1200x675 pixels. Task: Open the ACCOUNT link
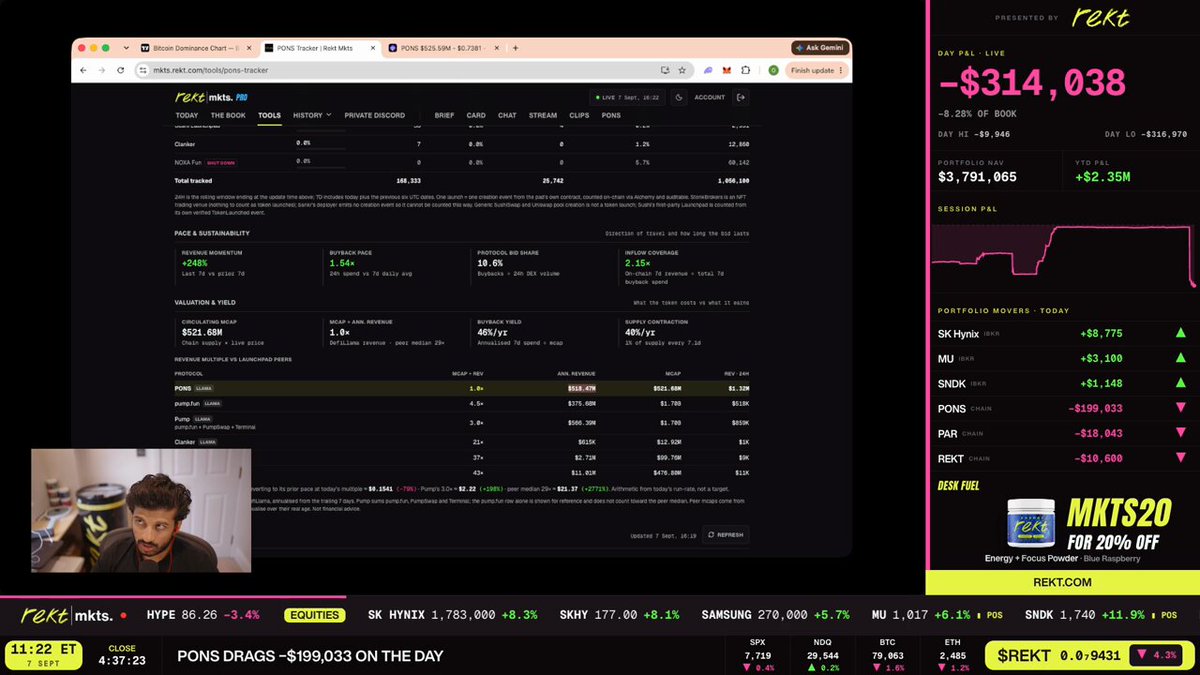[x=710, y=97]
